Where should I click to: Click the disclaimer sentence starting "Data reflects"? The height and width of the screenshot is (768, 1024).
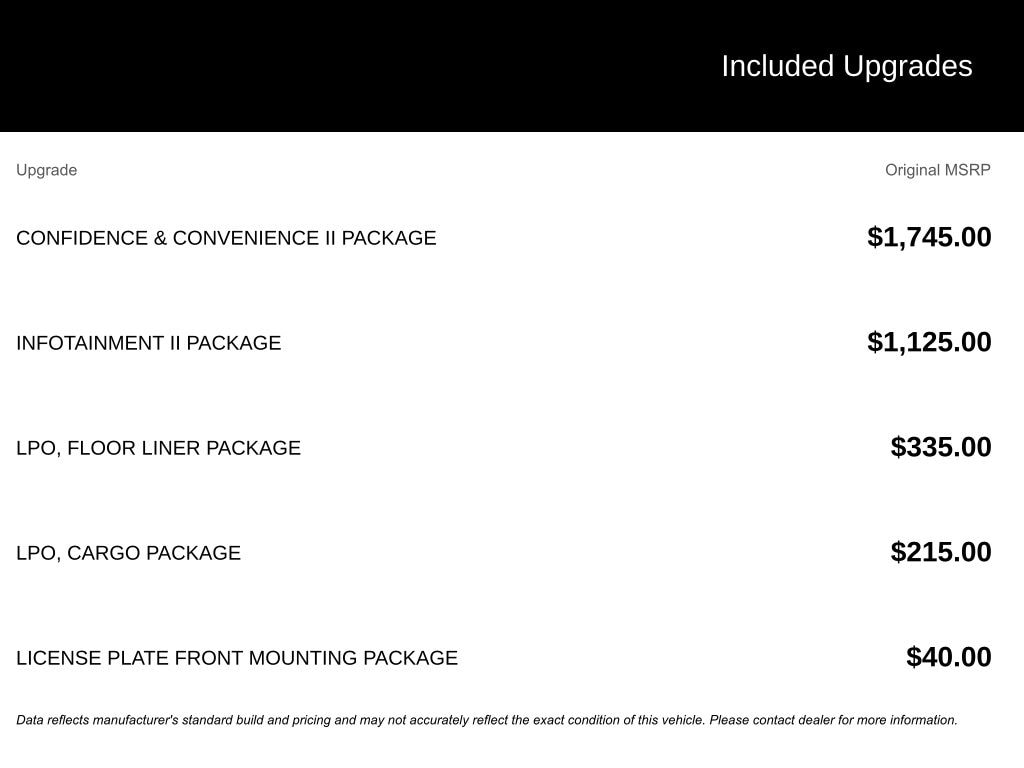point(360,720)
